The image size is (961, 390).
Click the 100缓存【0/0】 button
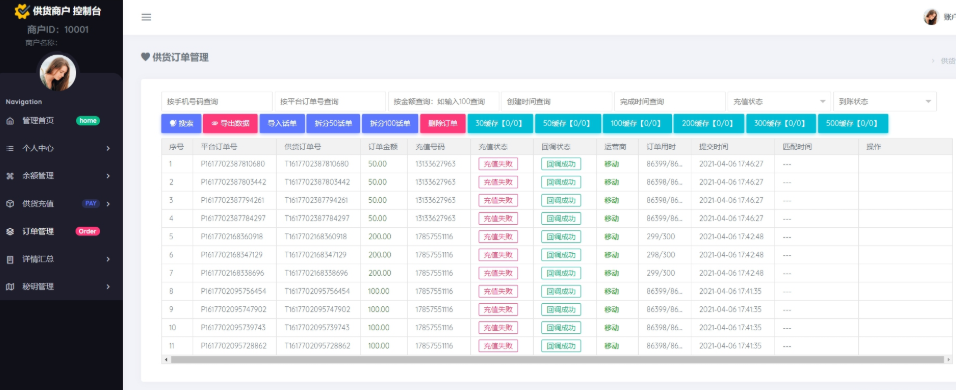637,123
